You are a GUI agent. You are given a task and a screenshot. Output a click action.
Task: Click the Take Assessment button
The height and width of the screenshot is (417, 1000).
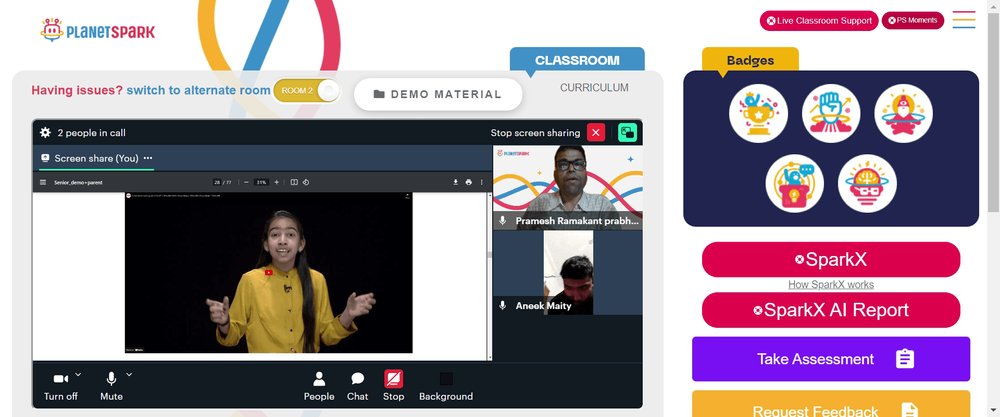[x=831, y=359]
